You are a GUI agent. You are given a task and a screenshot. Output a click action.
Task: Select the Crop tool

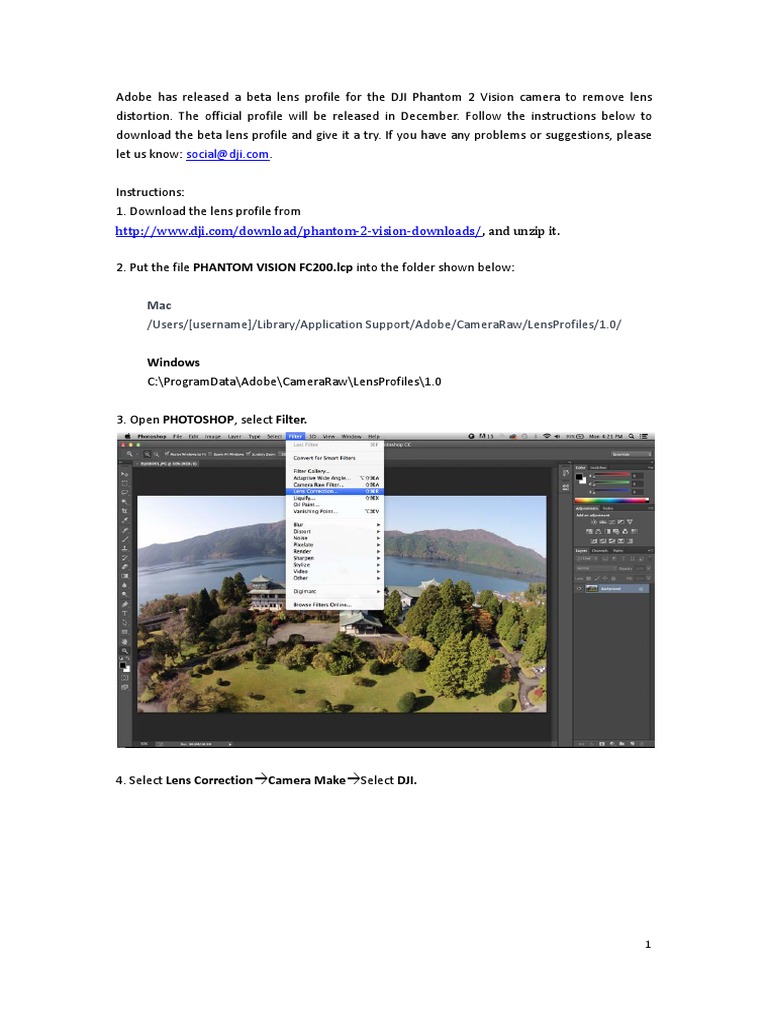(125, 511)
